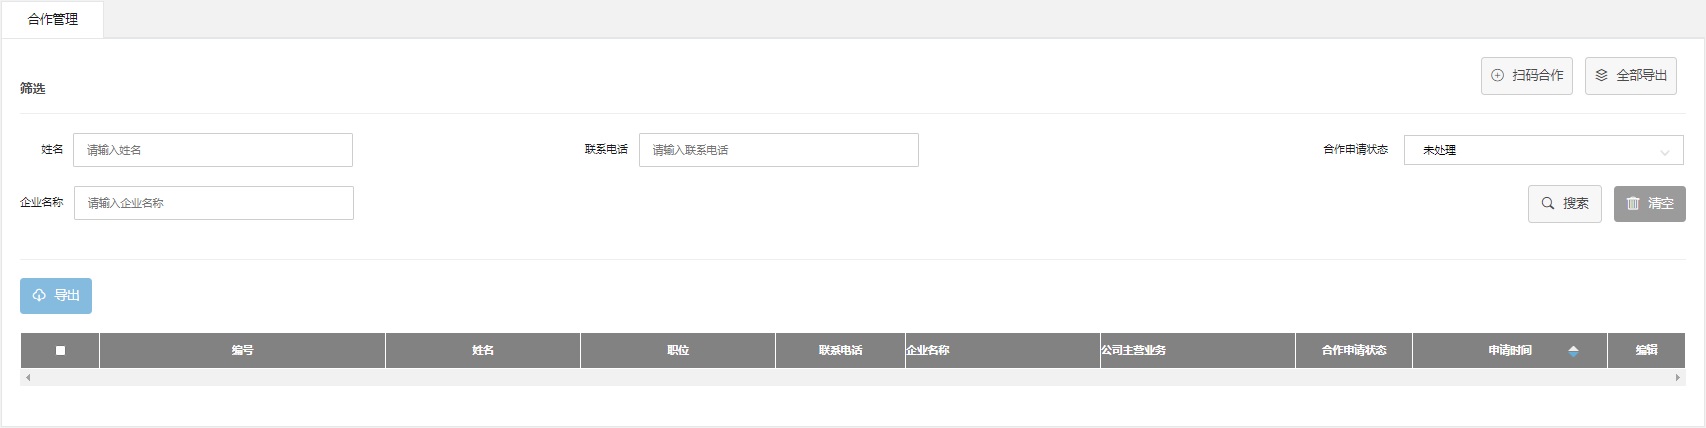Click the 职位 column header
This screenshot has height=428, width=1706.
pos(677,351)
